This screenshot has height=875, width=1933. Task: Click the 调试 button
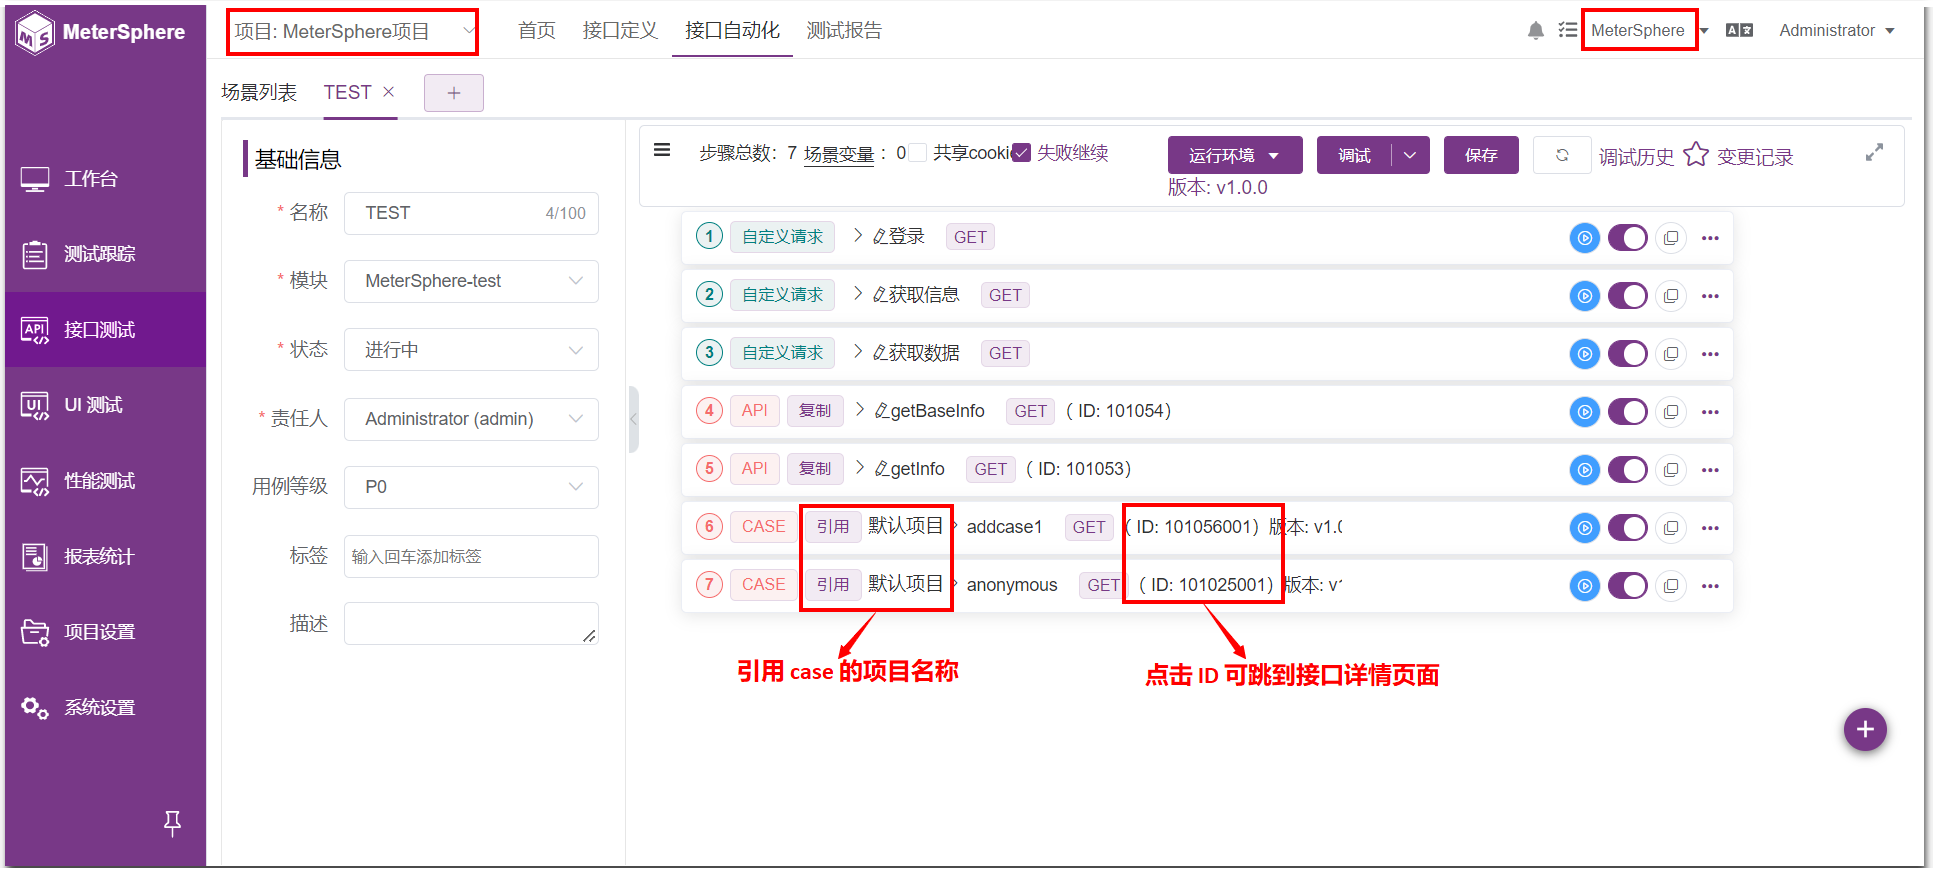[x=1354, y=155]
